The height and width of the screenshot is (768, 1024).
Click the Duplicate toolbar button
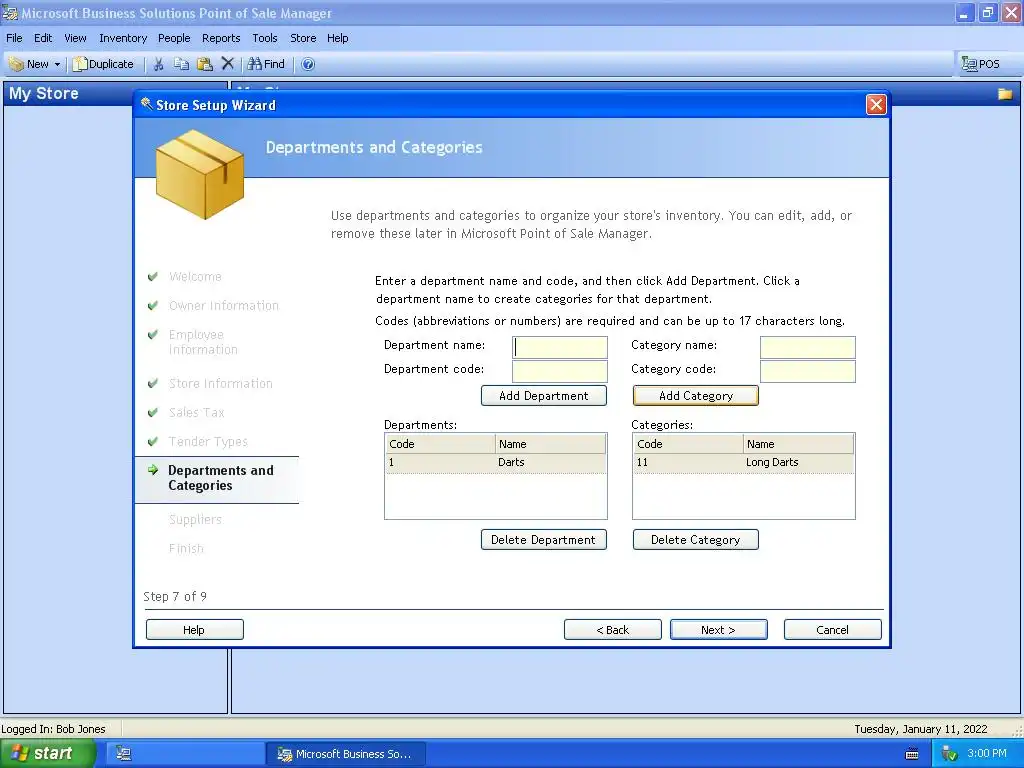[x=103, y=64]
